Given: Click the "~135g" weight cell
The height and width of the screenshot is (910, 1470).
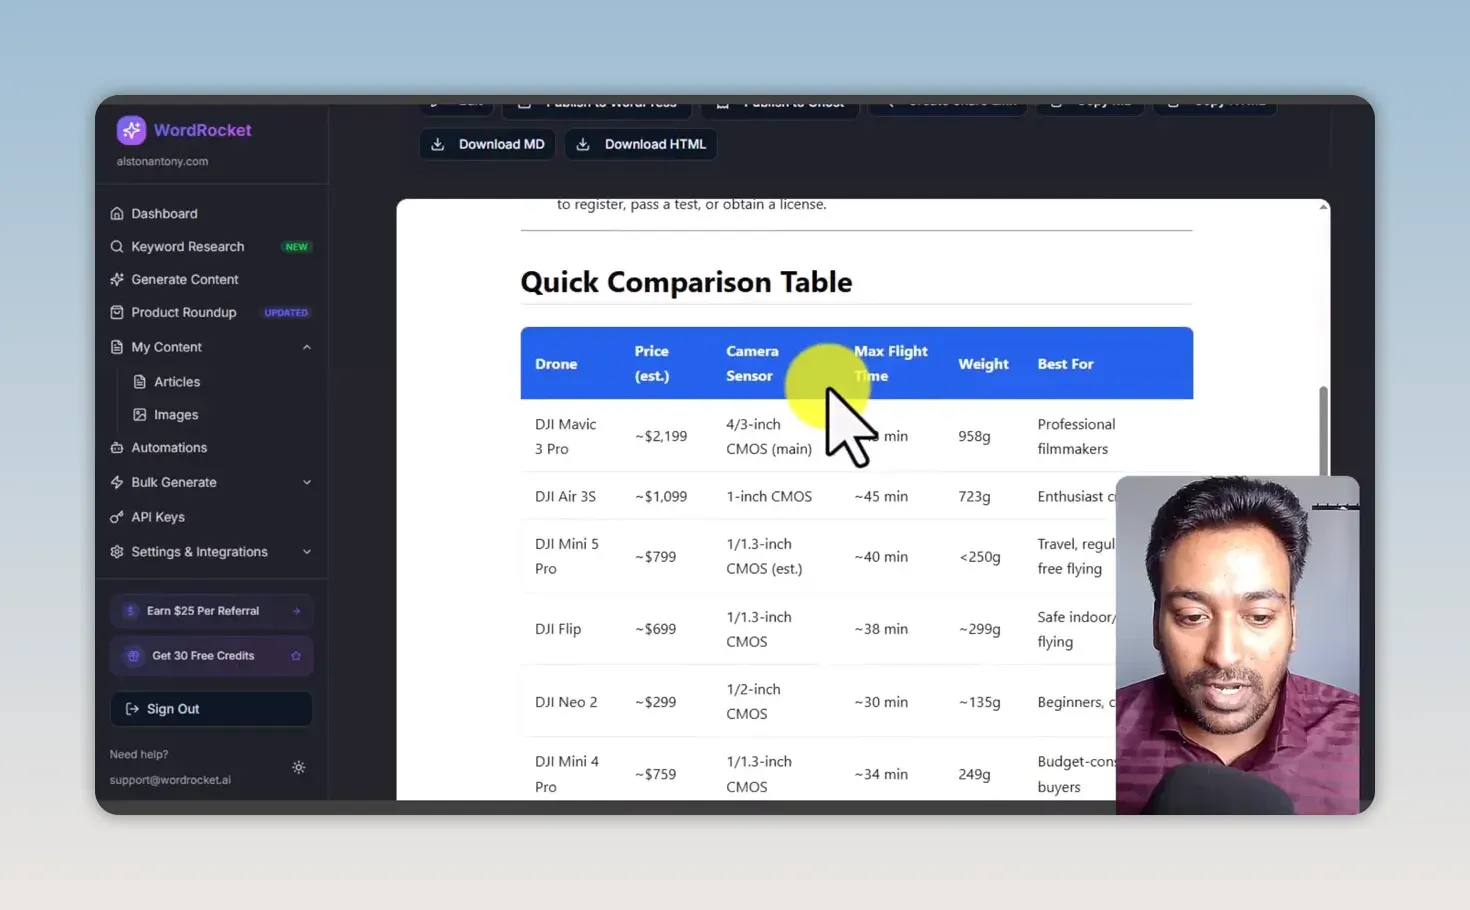Looking at the screenshot, I should pos(980,702).
